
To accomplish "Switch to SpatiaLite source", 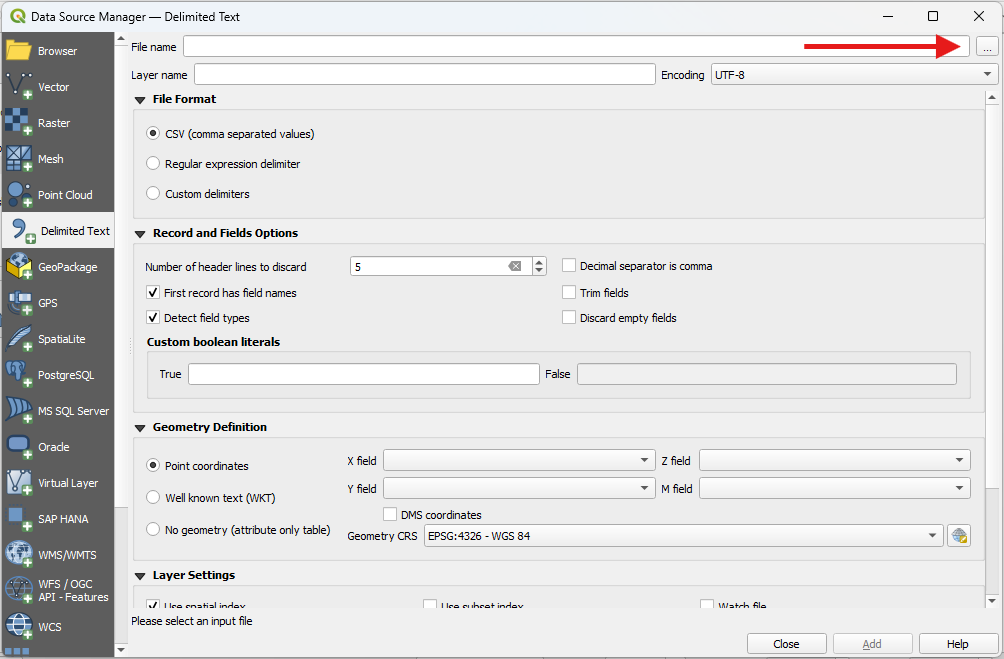I will pos(58,338).
